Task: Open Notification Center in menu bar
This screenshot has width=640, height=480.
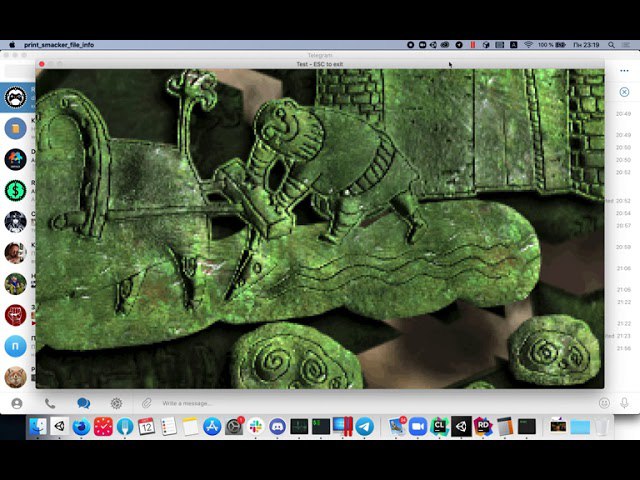Action: tap(626, 45)
